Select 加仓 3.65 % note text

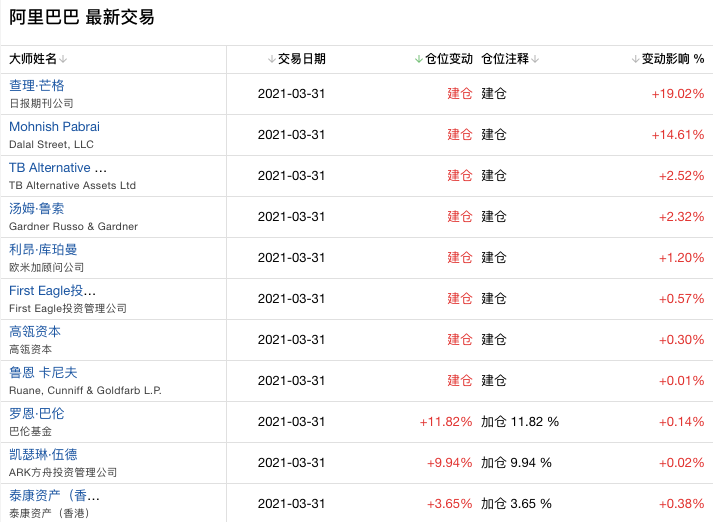pos(517,503)
